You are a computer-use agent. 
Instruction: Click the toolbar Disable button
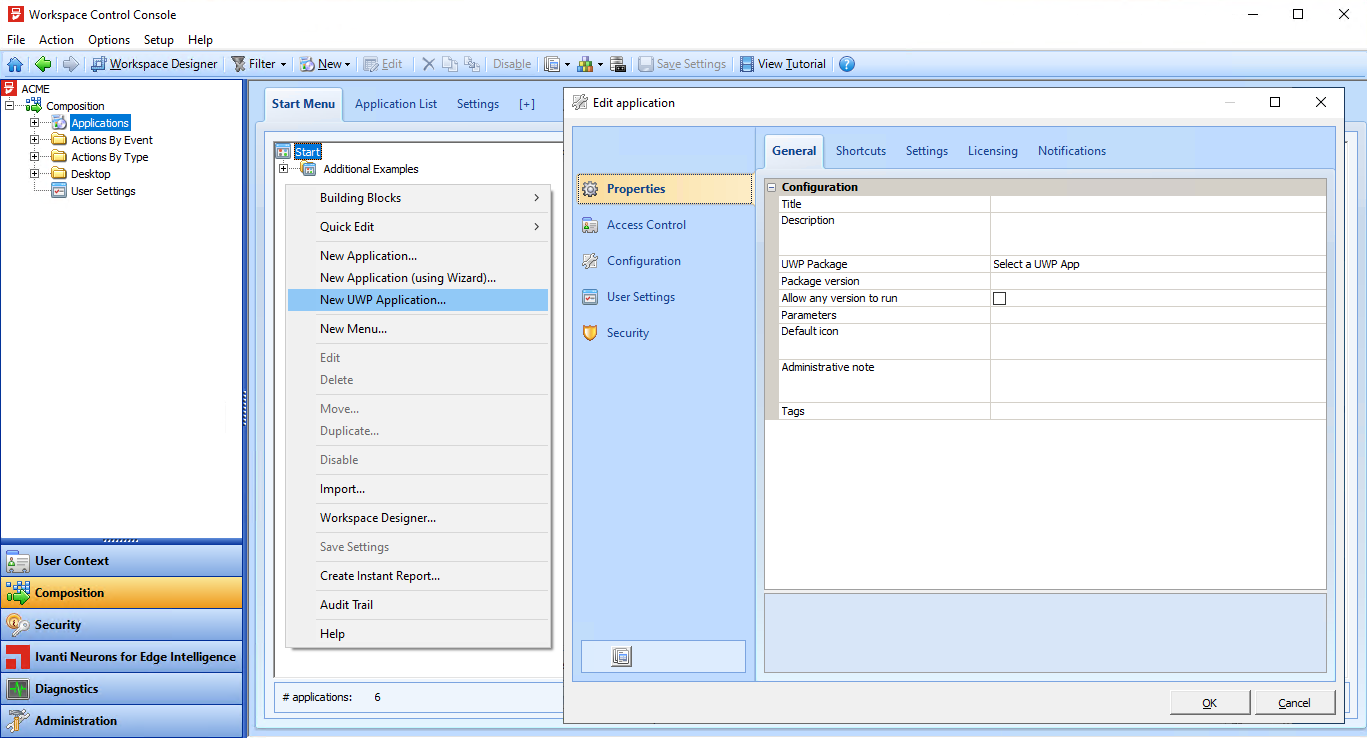click(512, 64)
